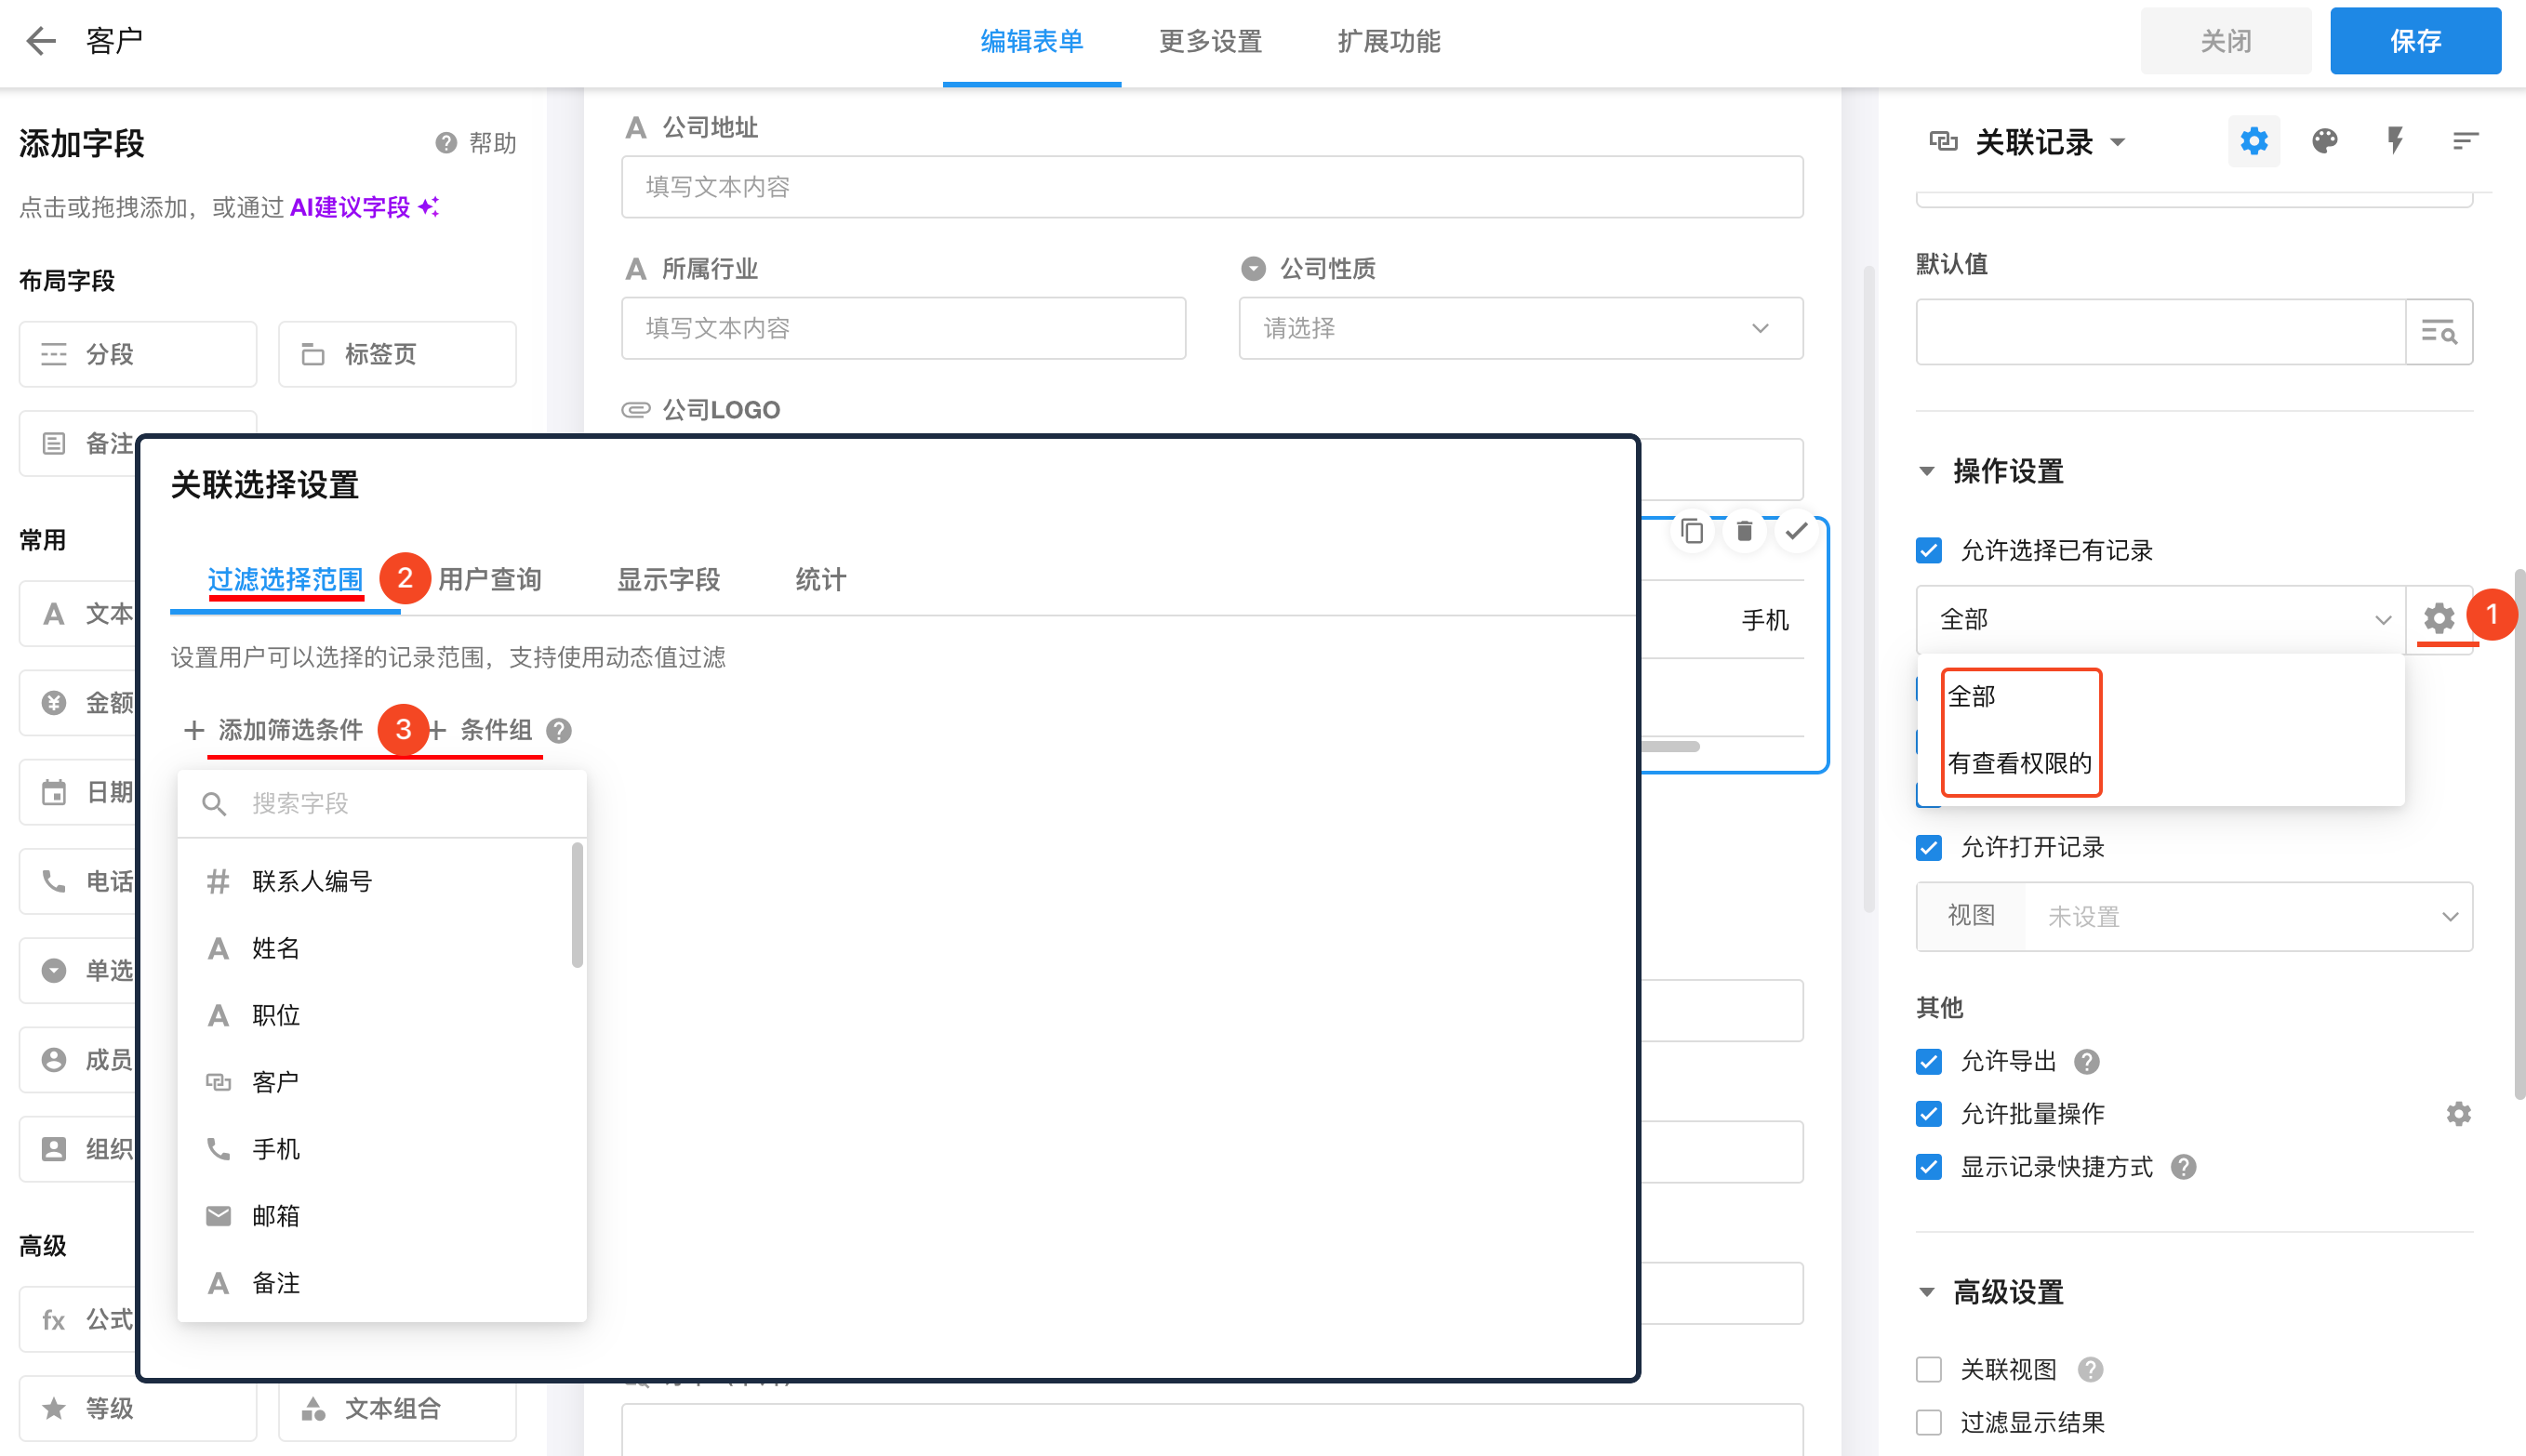Open the gear next to 允许批量操作
The height and width of the screenshot is (1456, 2526).
pyautogui.click(x=2458, y=1114)
